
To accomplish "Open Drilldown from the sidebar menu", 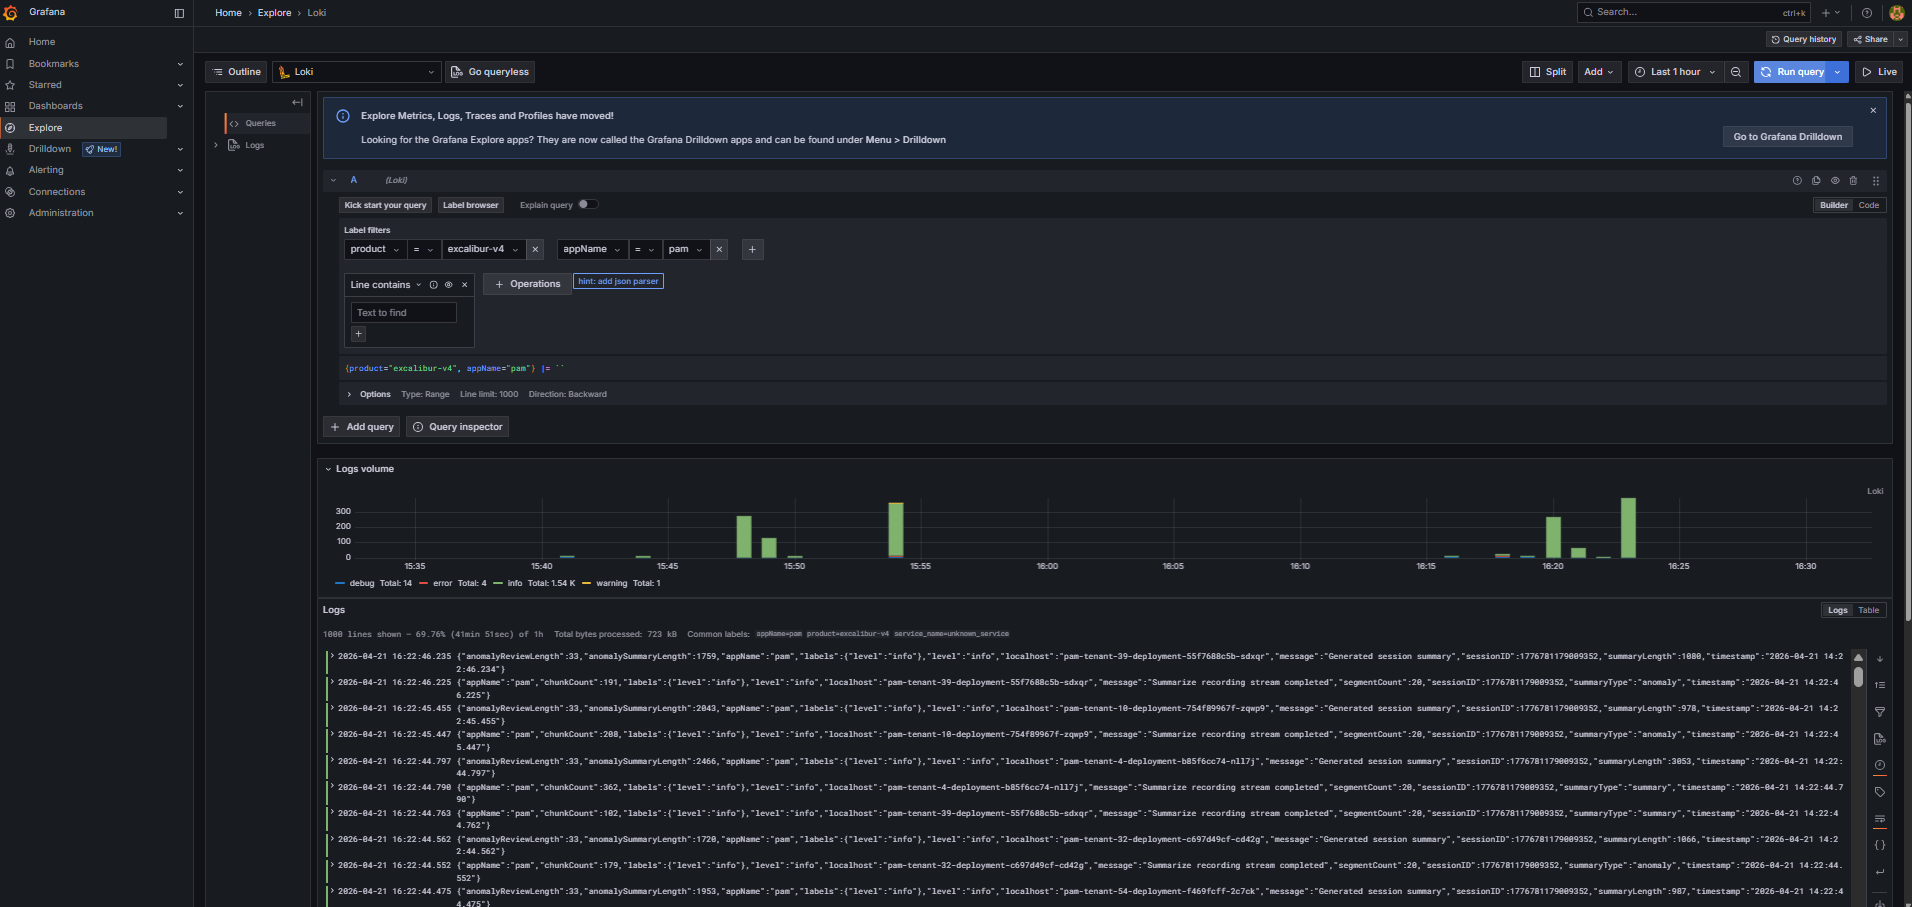I will [x=49, y=148].
